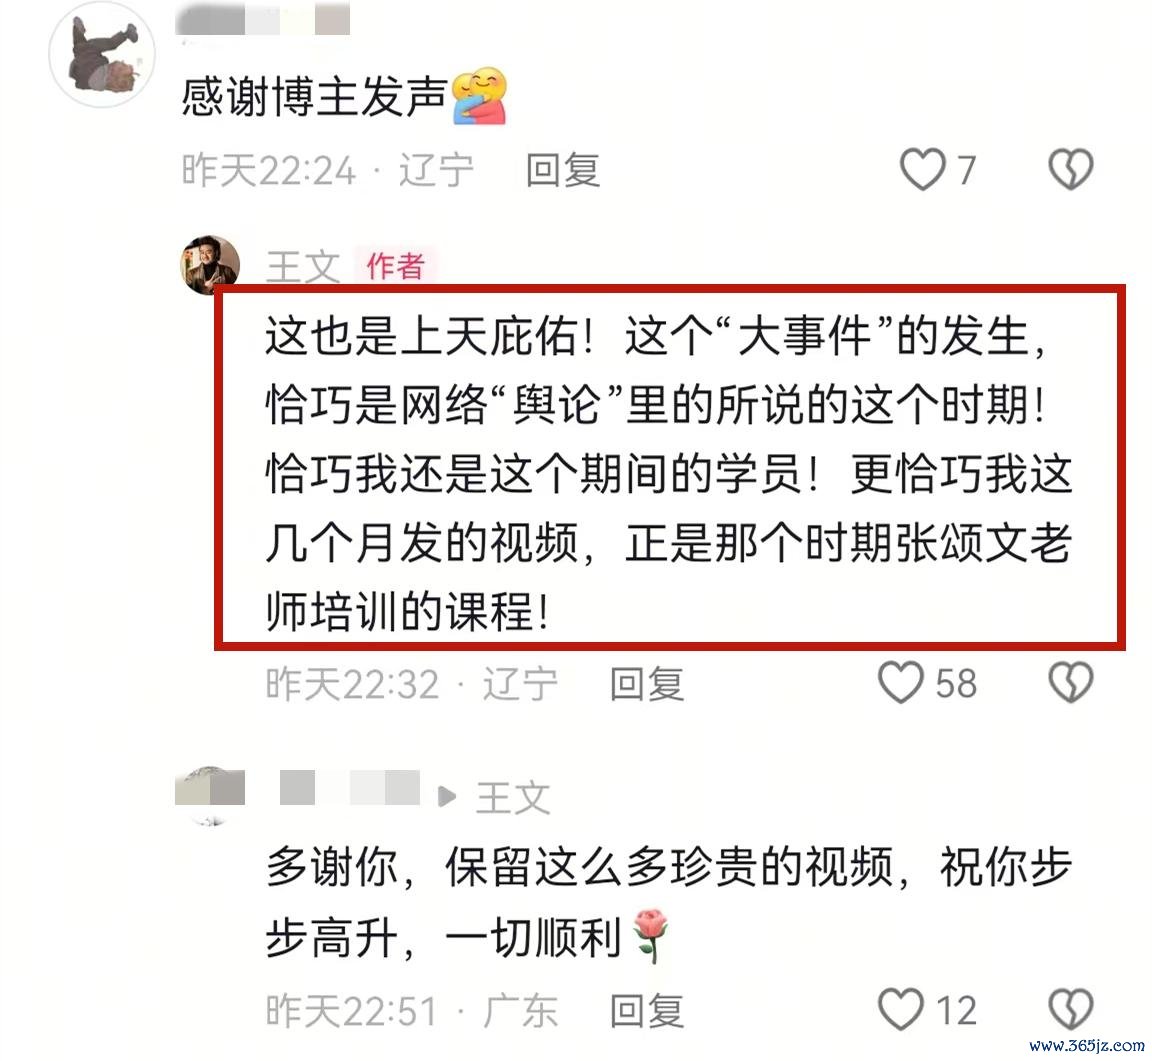This screenshot has width=1152, height=1061.
Task: Click the 作者 author badge
Action: 395,266
